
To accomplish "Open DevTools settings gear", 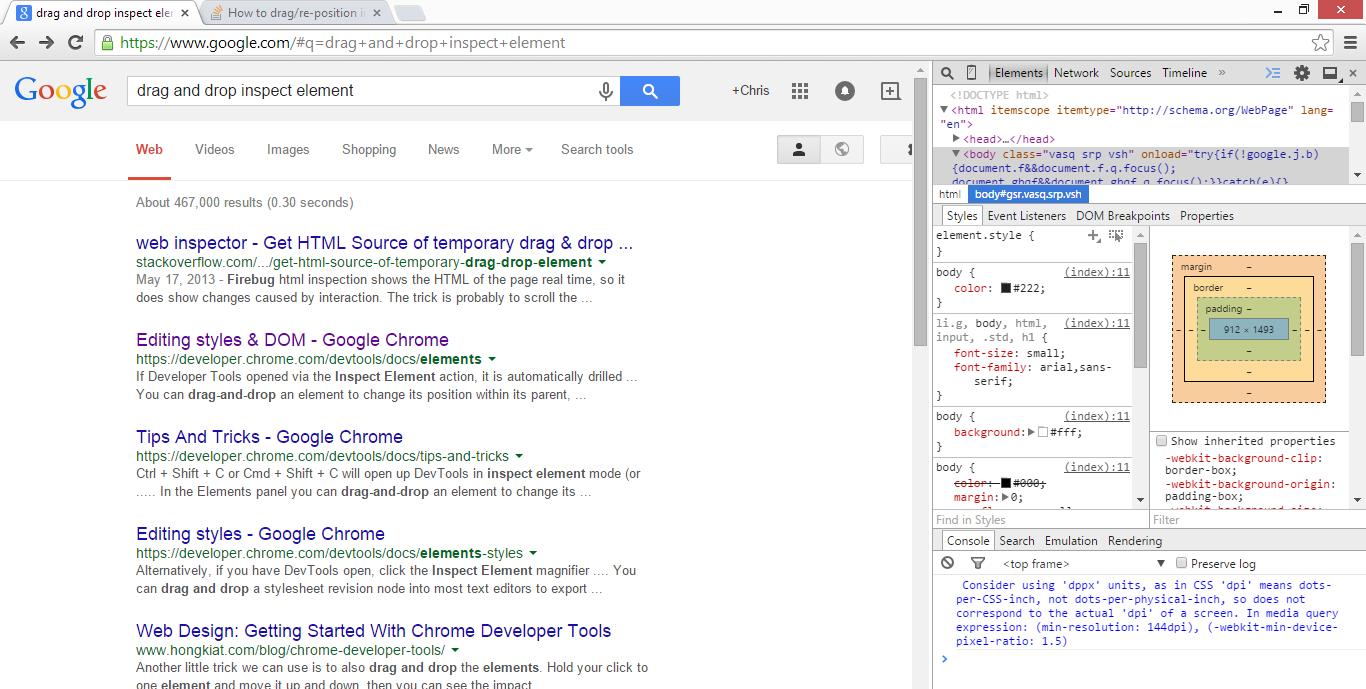I will tap(1301, 73).
